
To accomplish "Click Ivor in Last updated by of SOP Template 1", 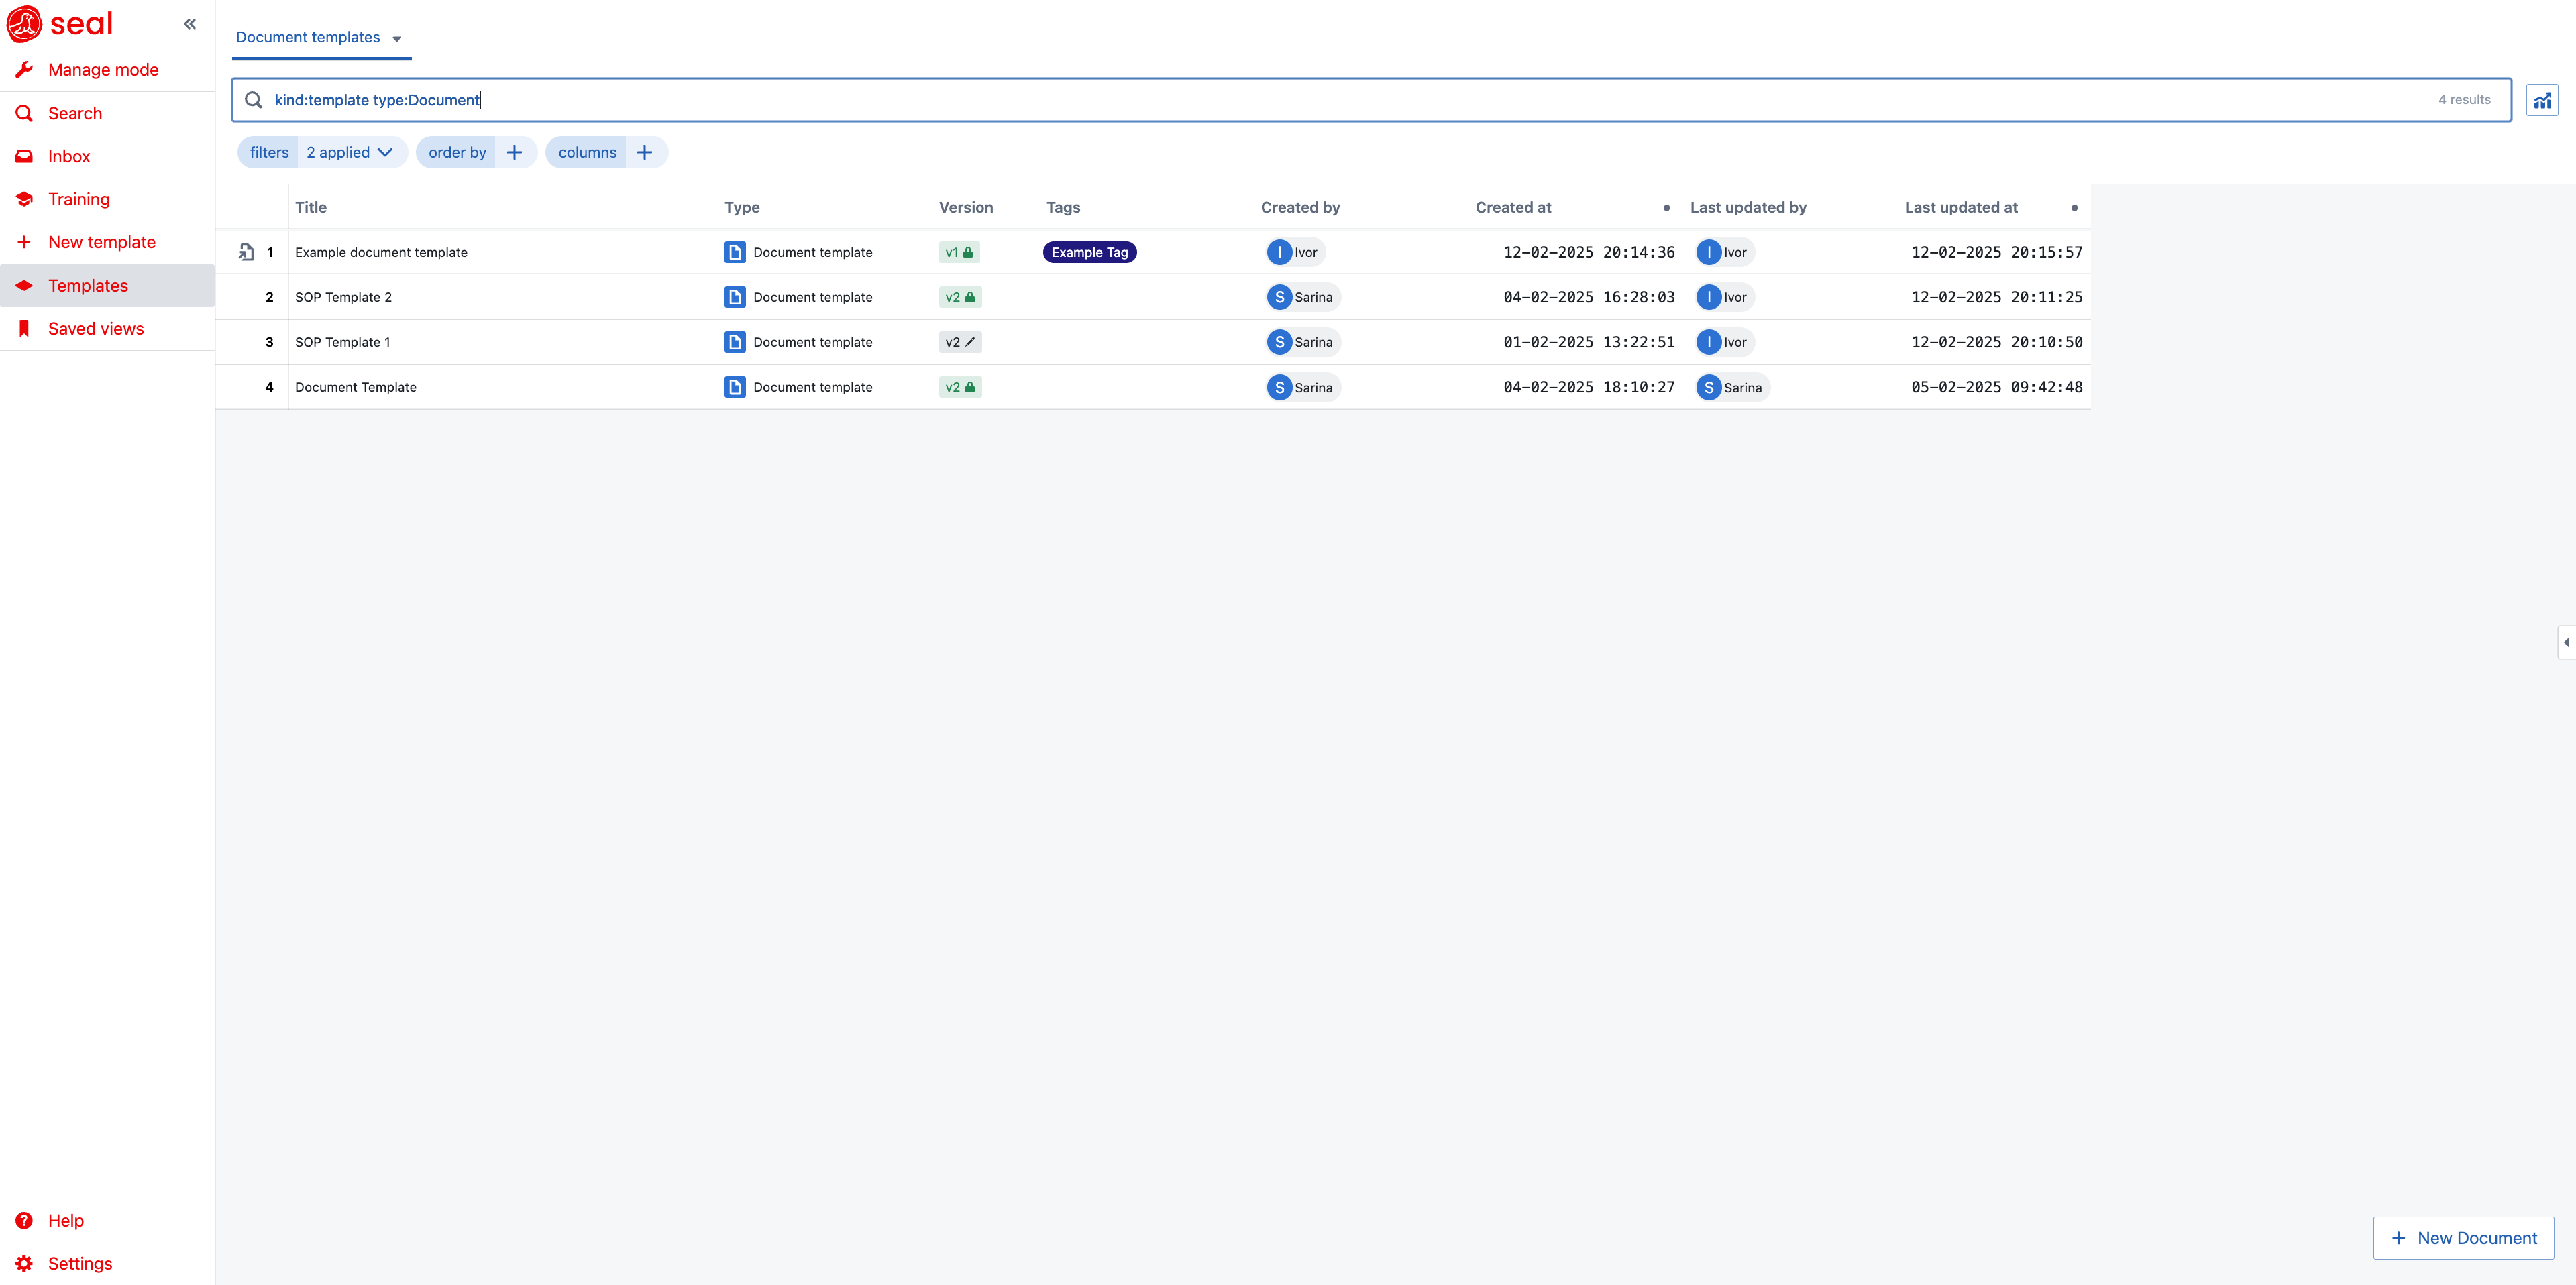I will [x=1724, y=342].
